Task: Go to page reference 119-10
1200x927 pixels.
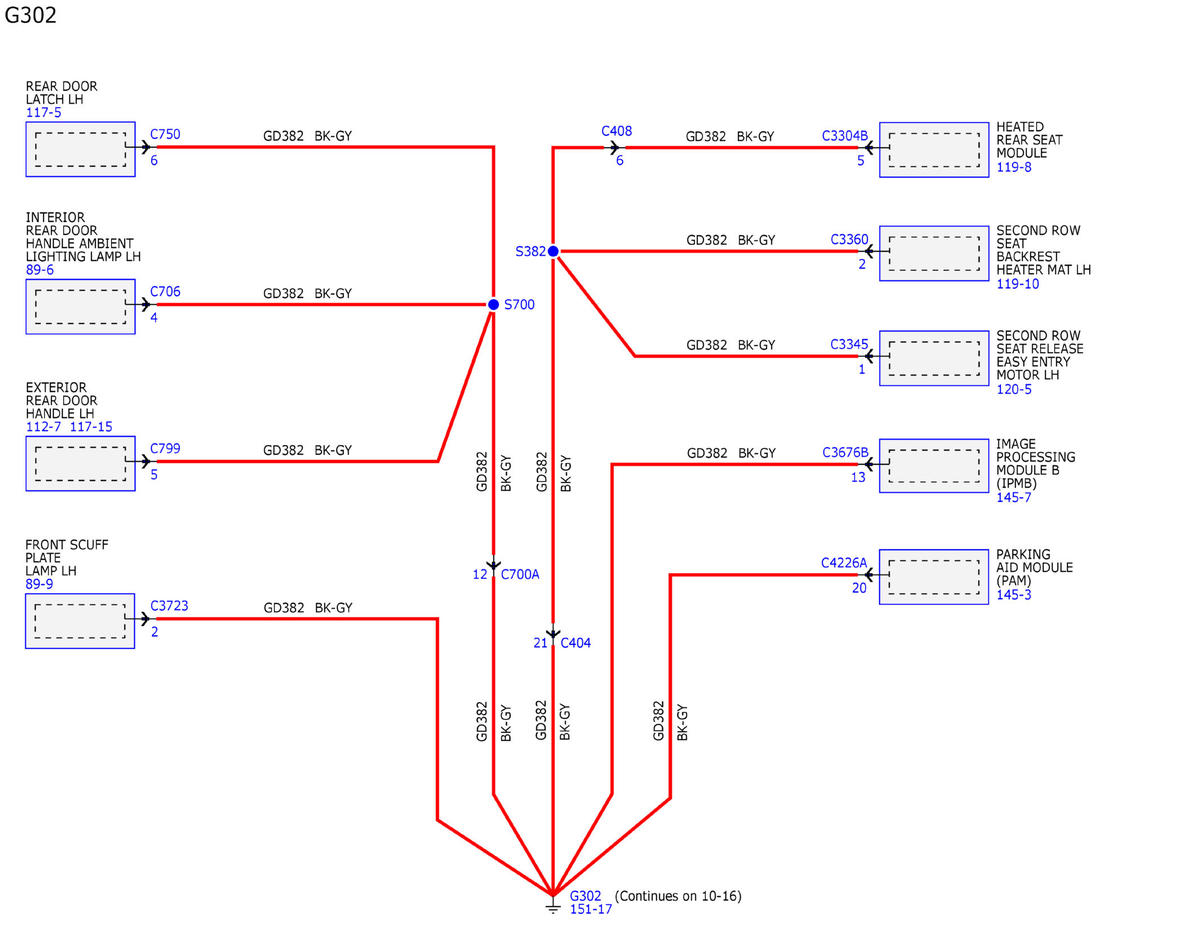Action: pyautogui.click(x=1018, y=284)
